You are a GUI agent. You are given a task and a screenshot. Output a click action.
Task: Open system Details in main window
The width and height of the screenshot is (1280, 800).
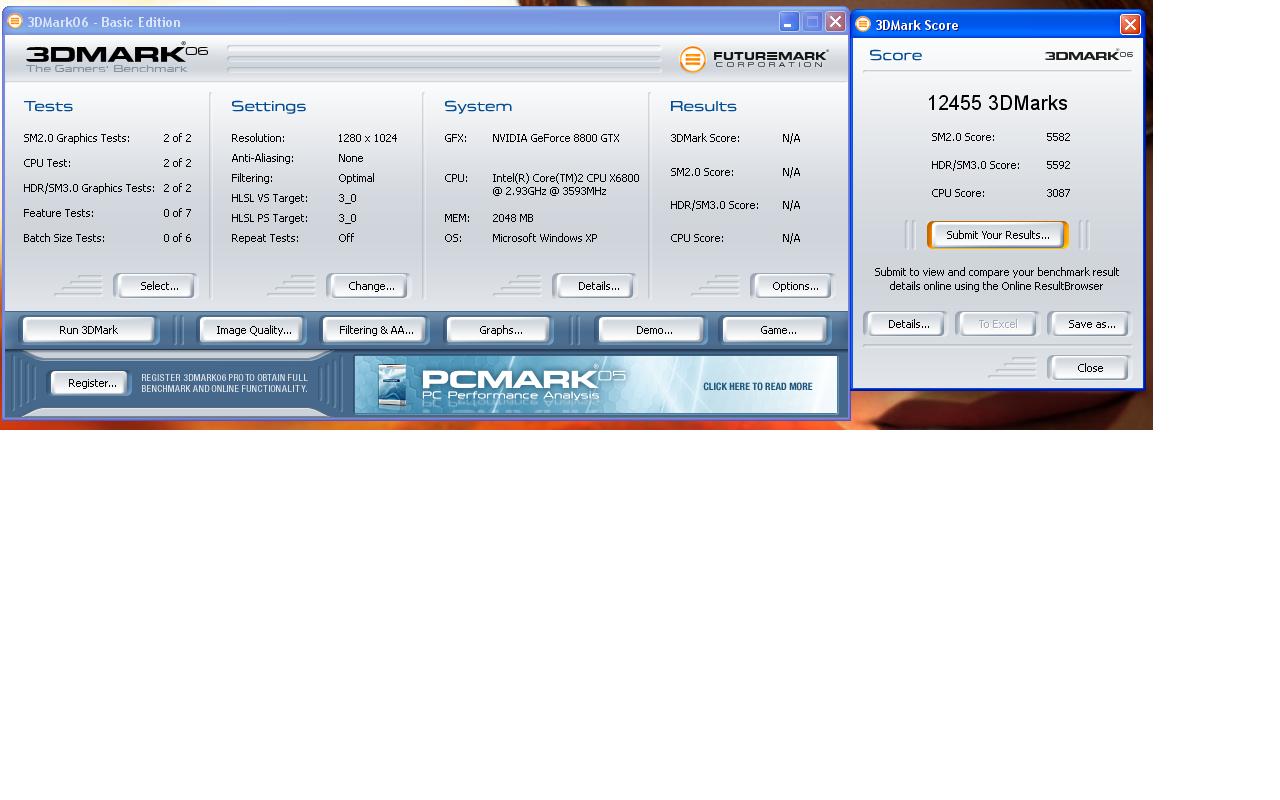[595, 286]
